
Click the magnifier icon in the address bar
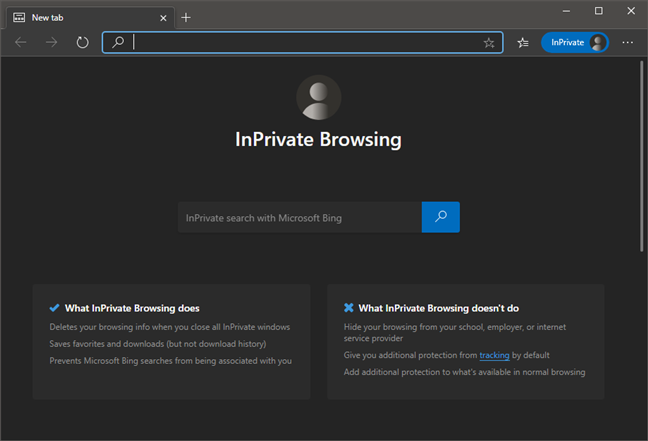118,42
